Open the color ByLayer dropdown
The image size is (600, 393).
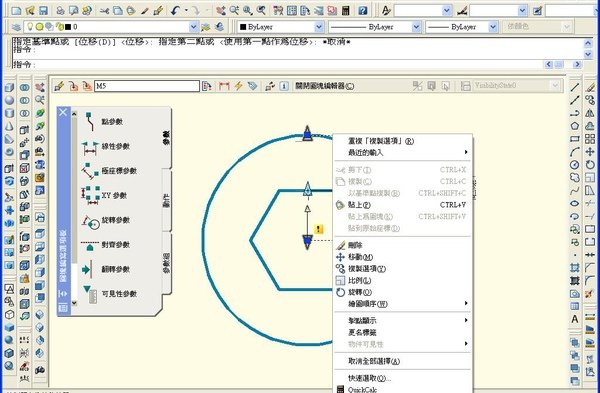[319, 27]
